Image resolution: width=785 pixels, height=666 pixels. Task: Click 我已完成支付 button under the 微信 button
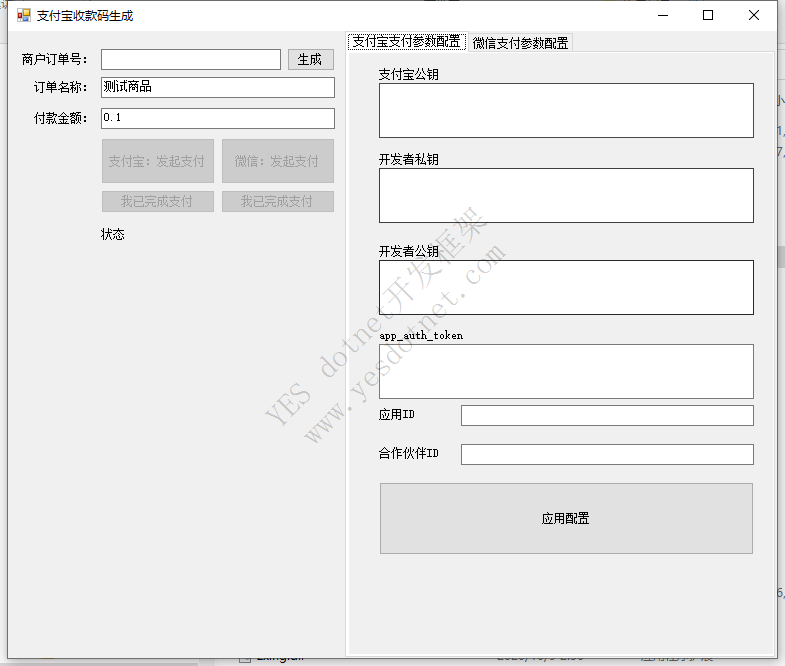point(278,201)
